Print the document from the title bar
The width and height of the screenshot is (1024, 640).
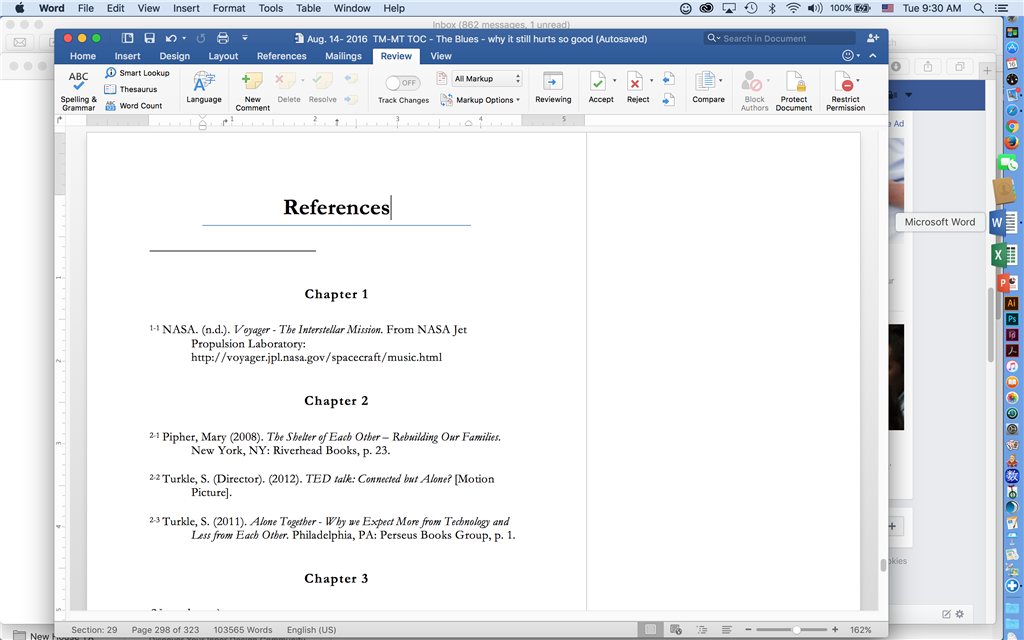click(223, 39)
